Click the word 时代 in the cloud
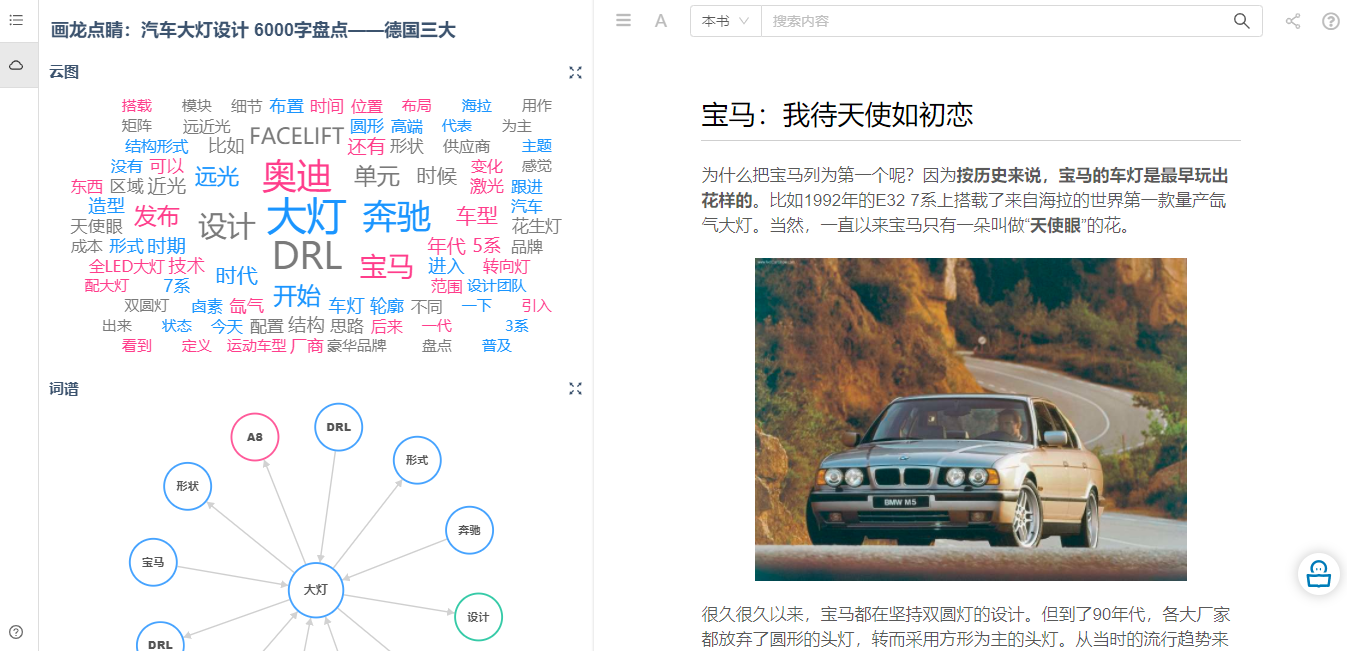Viewport: 1347px width, 651px height. tap(236, 276)
